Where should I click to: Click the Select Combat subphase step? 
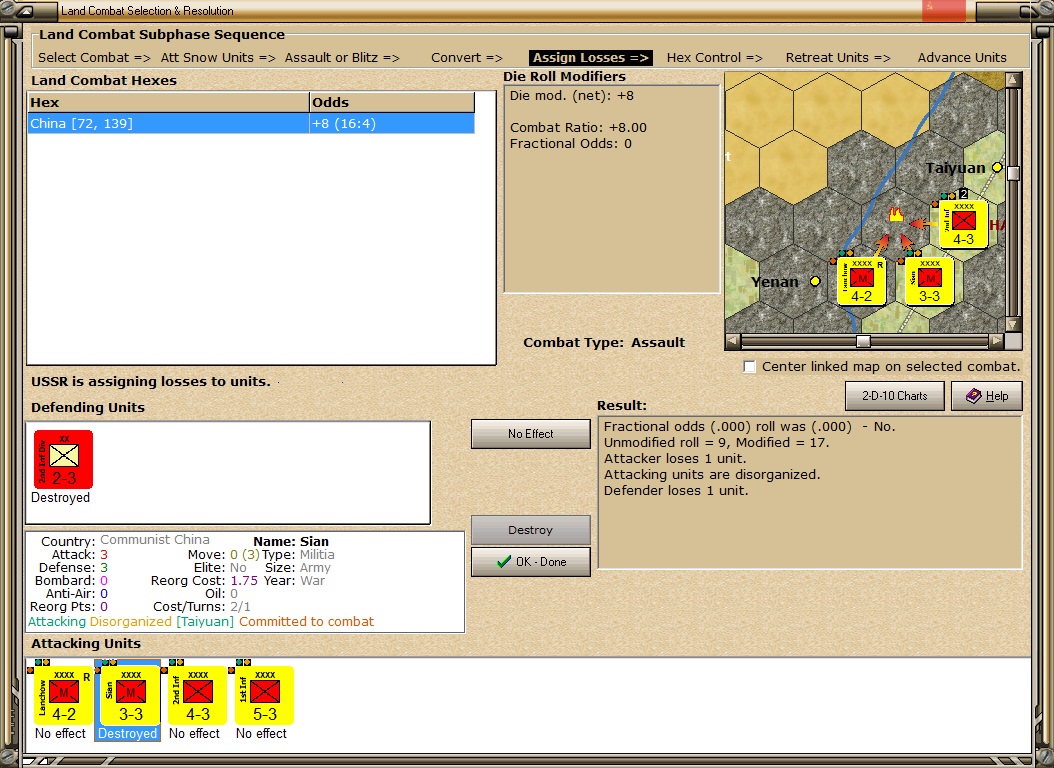(94, 58)
